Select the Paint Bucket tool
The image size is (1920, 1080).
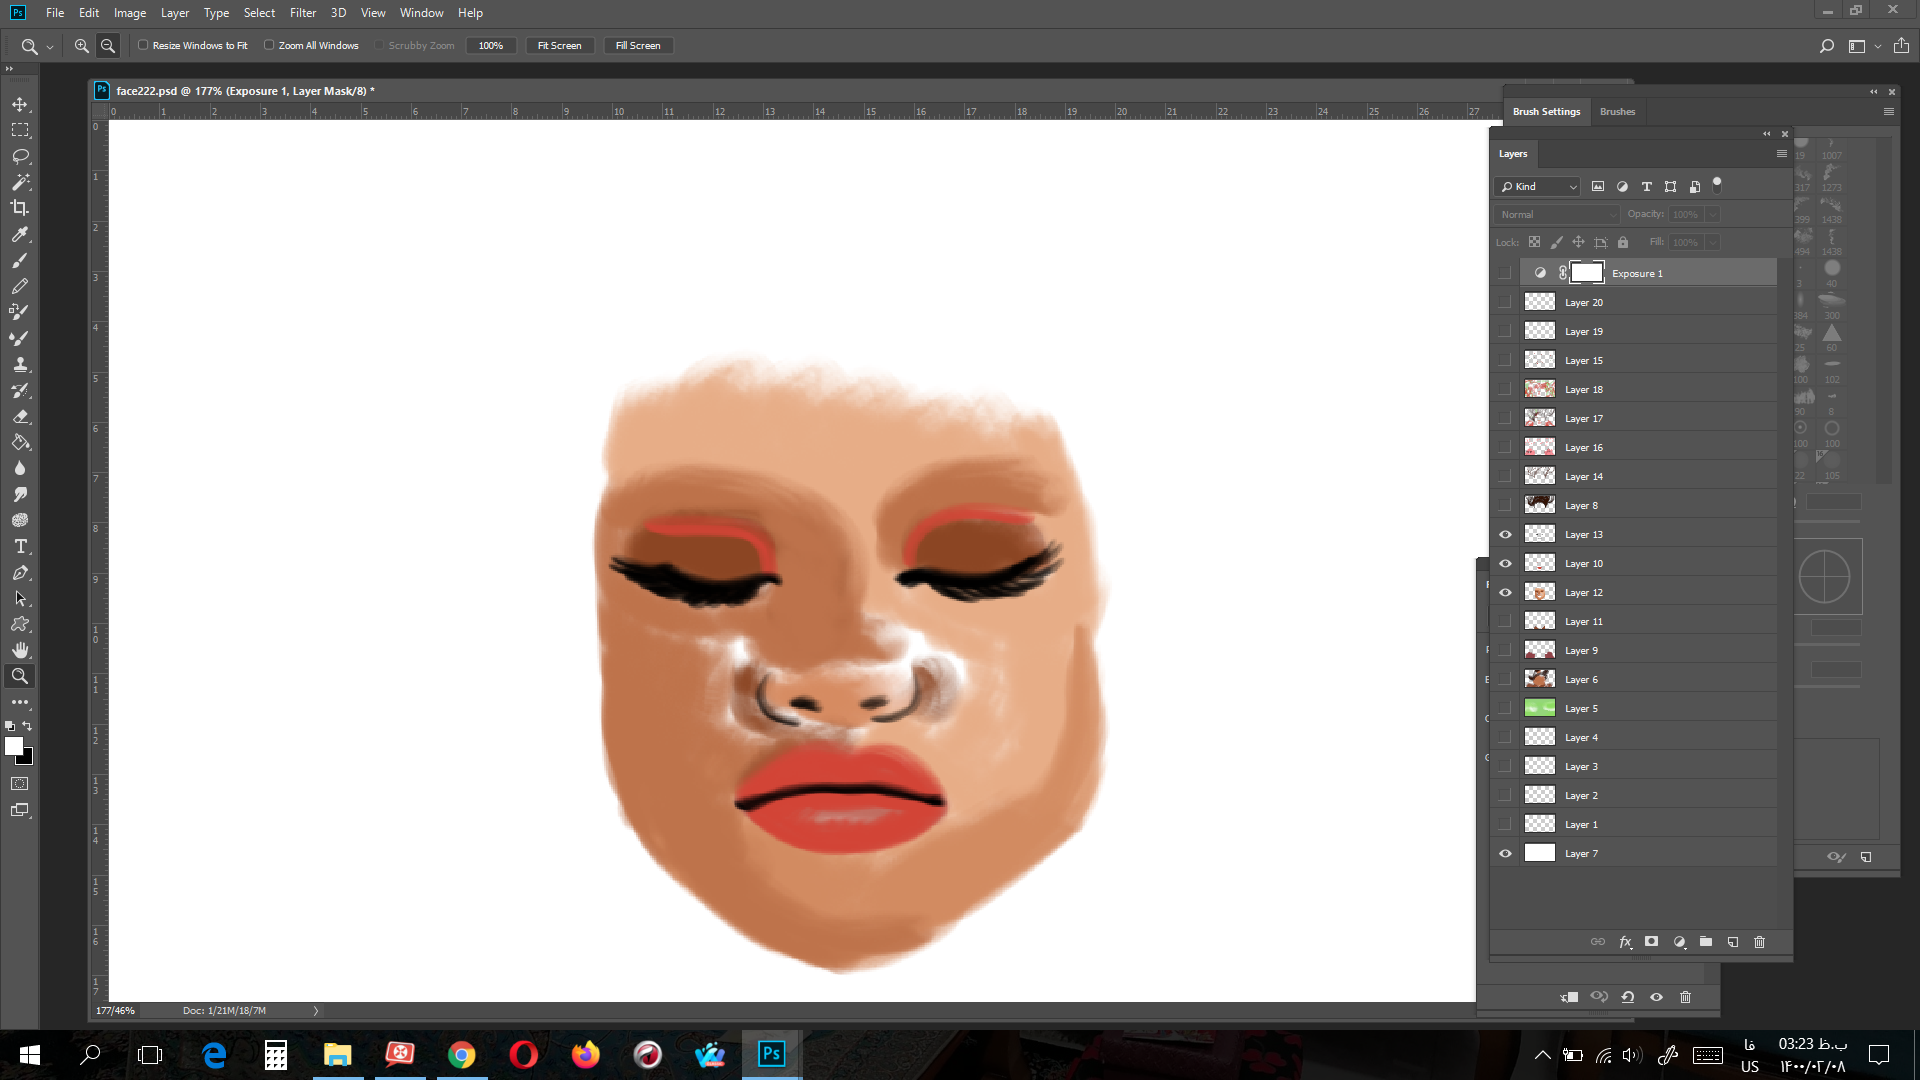point(20,443)
